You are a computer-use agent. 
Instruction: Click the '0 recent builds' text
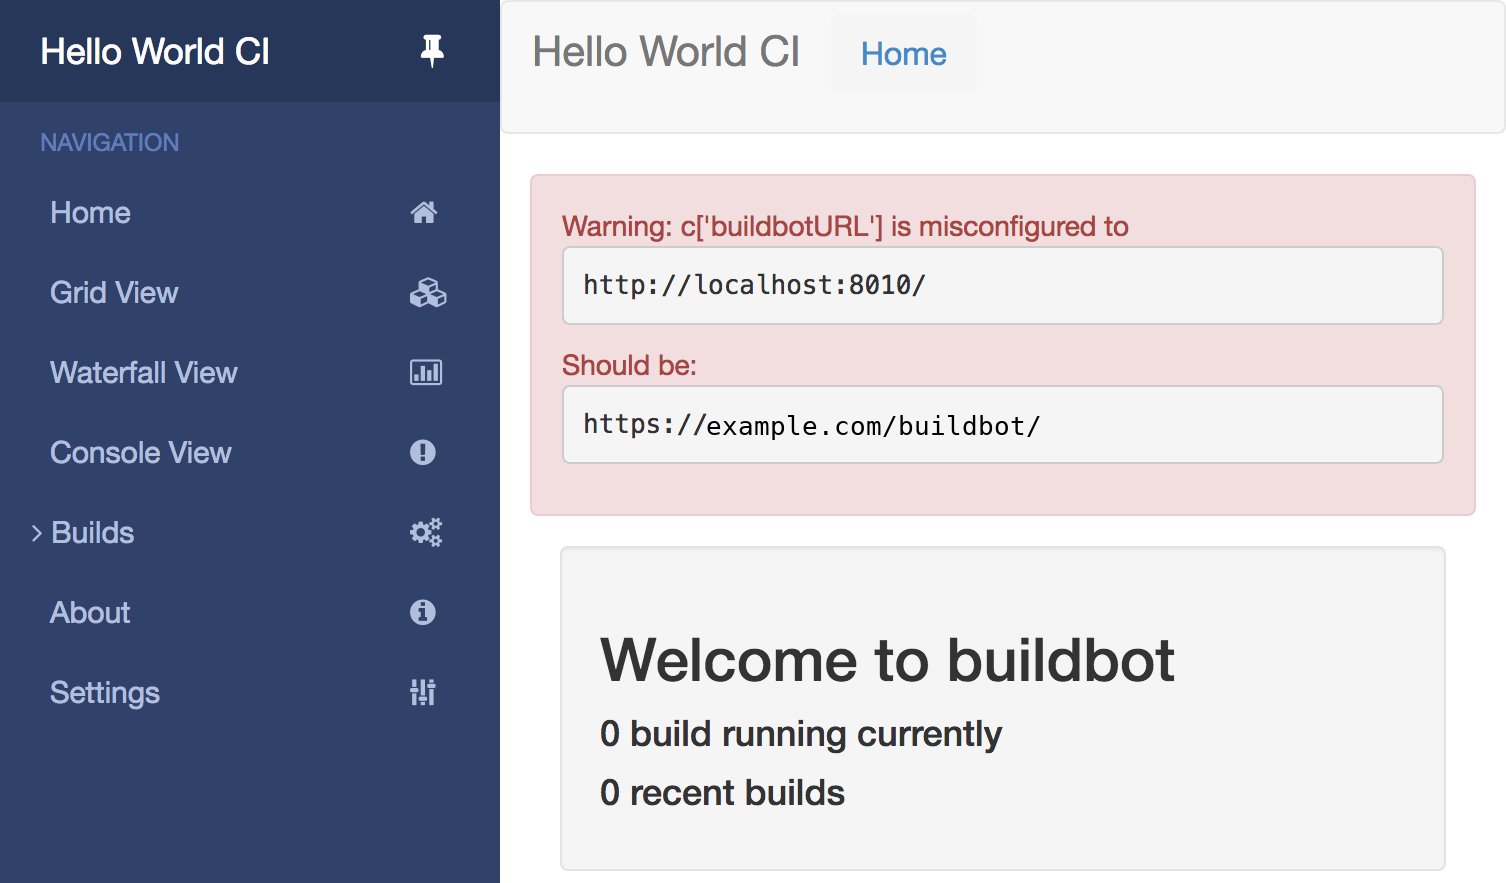click(722, 793)
